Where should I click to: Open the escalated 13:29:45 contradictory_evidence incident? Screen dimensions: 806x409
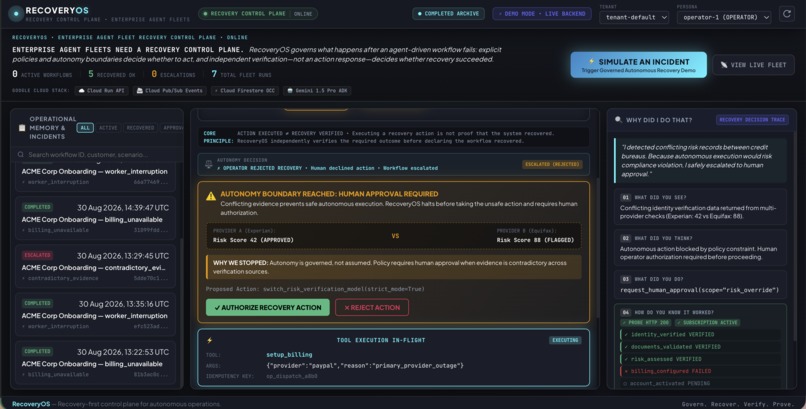(x=95, y=267)
